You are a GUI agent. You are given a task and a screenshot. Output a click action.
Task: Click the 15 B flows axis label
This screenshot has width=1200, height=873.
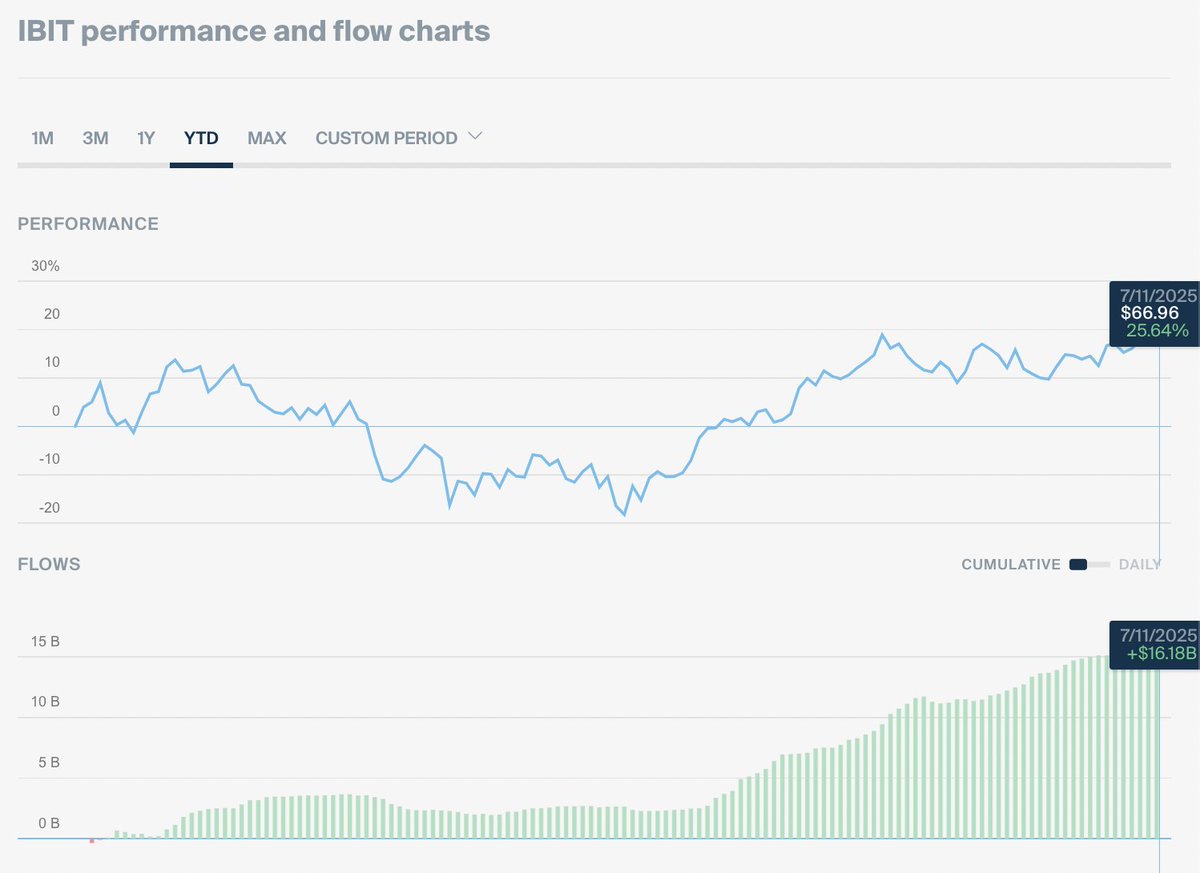(x=45, y=642)
